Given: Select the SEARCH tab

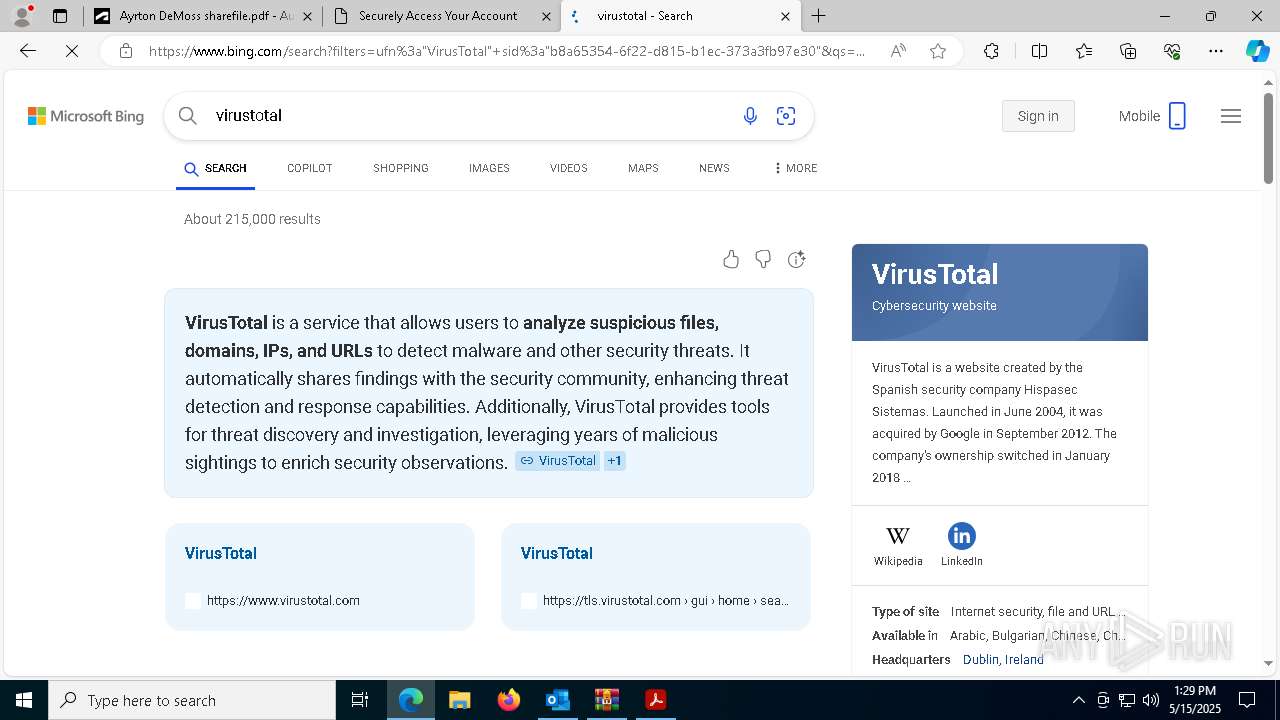Looking at the screenshot, I should 215,168.
